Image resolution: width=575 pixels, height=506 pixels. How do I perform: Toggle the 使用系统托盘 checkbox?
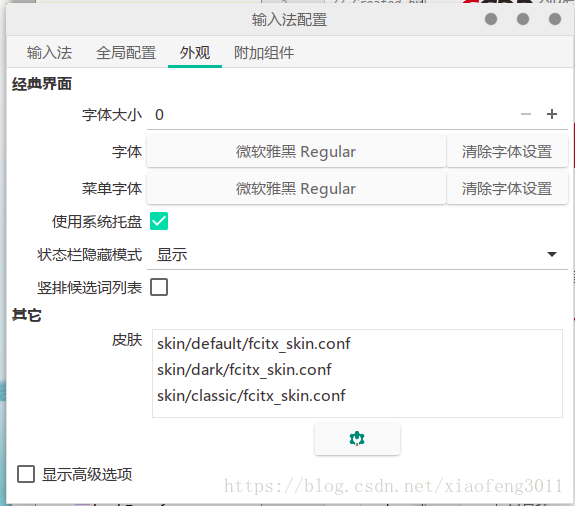tap(159, 221)
